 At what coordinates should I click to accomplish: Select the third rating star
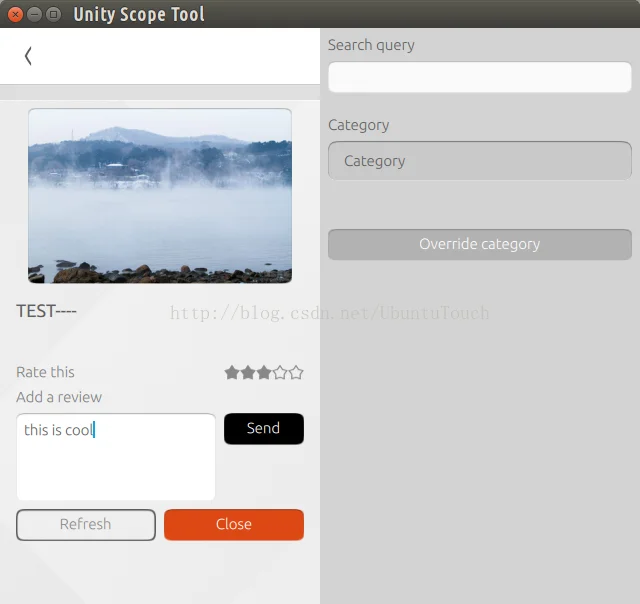[264, 373]
